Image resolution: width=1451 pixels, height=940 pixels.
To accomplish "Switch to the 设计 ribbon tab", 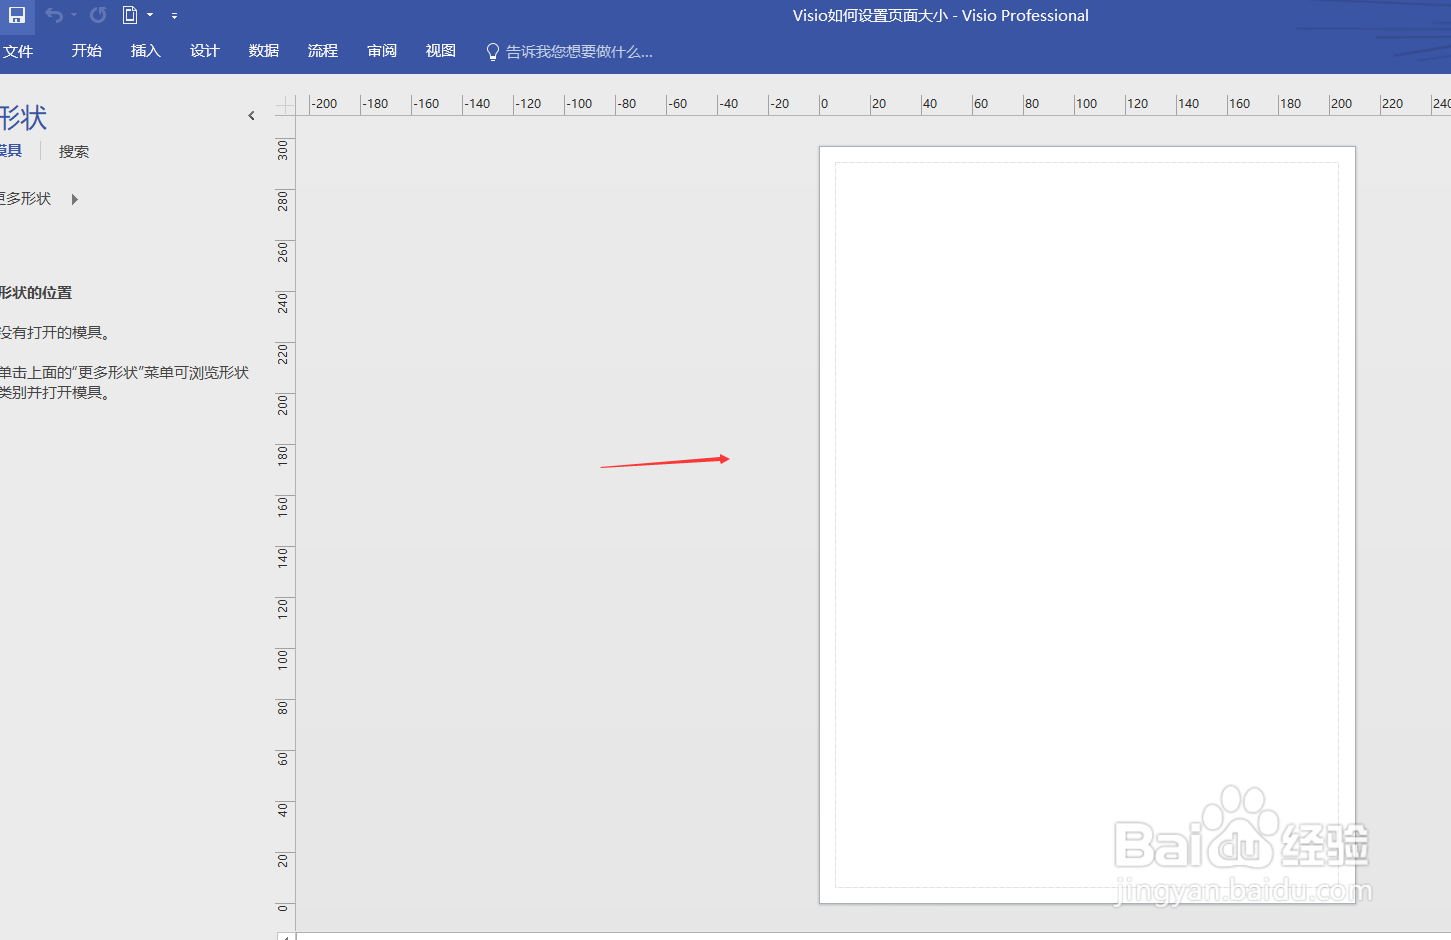I will click(205, 51).
